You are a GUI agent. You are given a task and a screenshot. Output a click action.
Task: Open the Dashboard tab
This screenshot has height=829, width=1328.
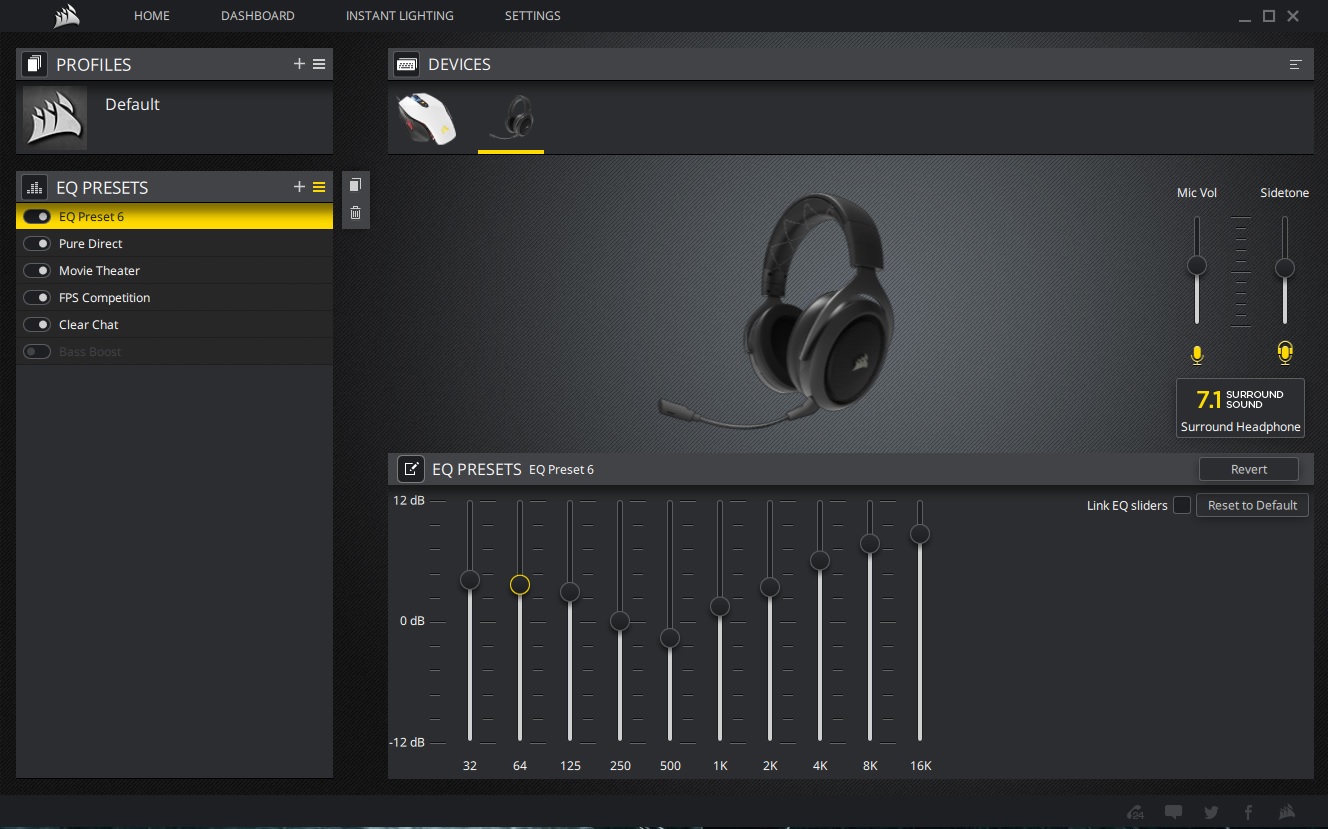pyautogui.click(x=257, y=16)
